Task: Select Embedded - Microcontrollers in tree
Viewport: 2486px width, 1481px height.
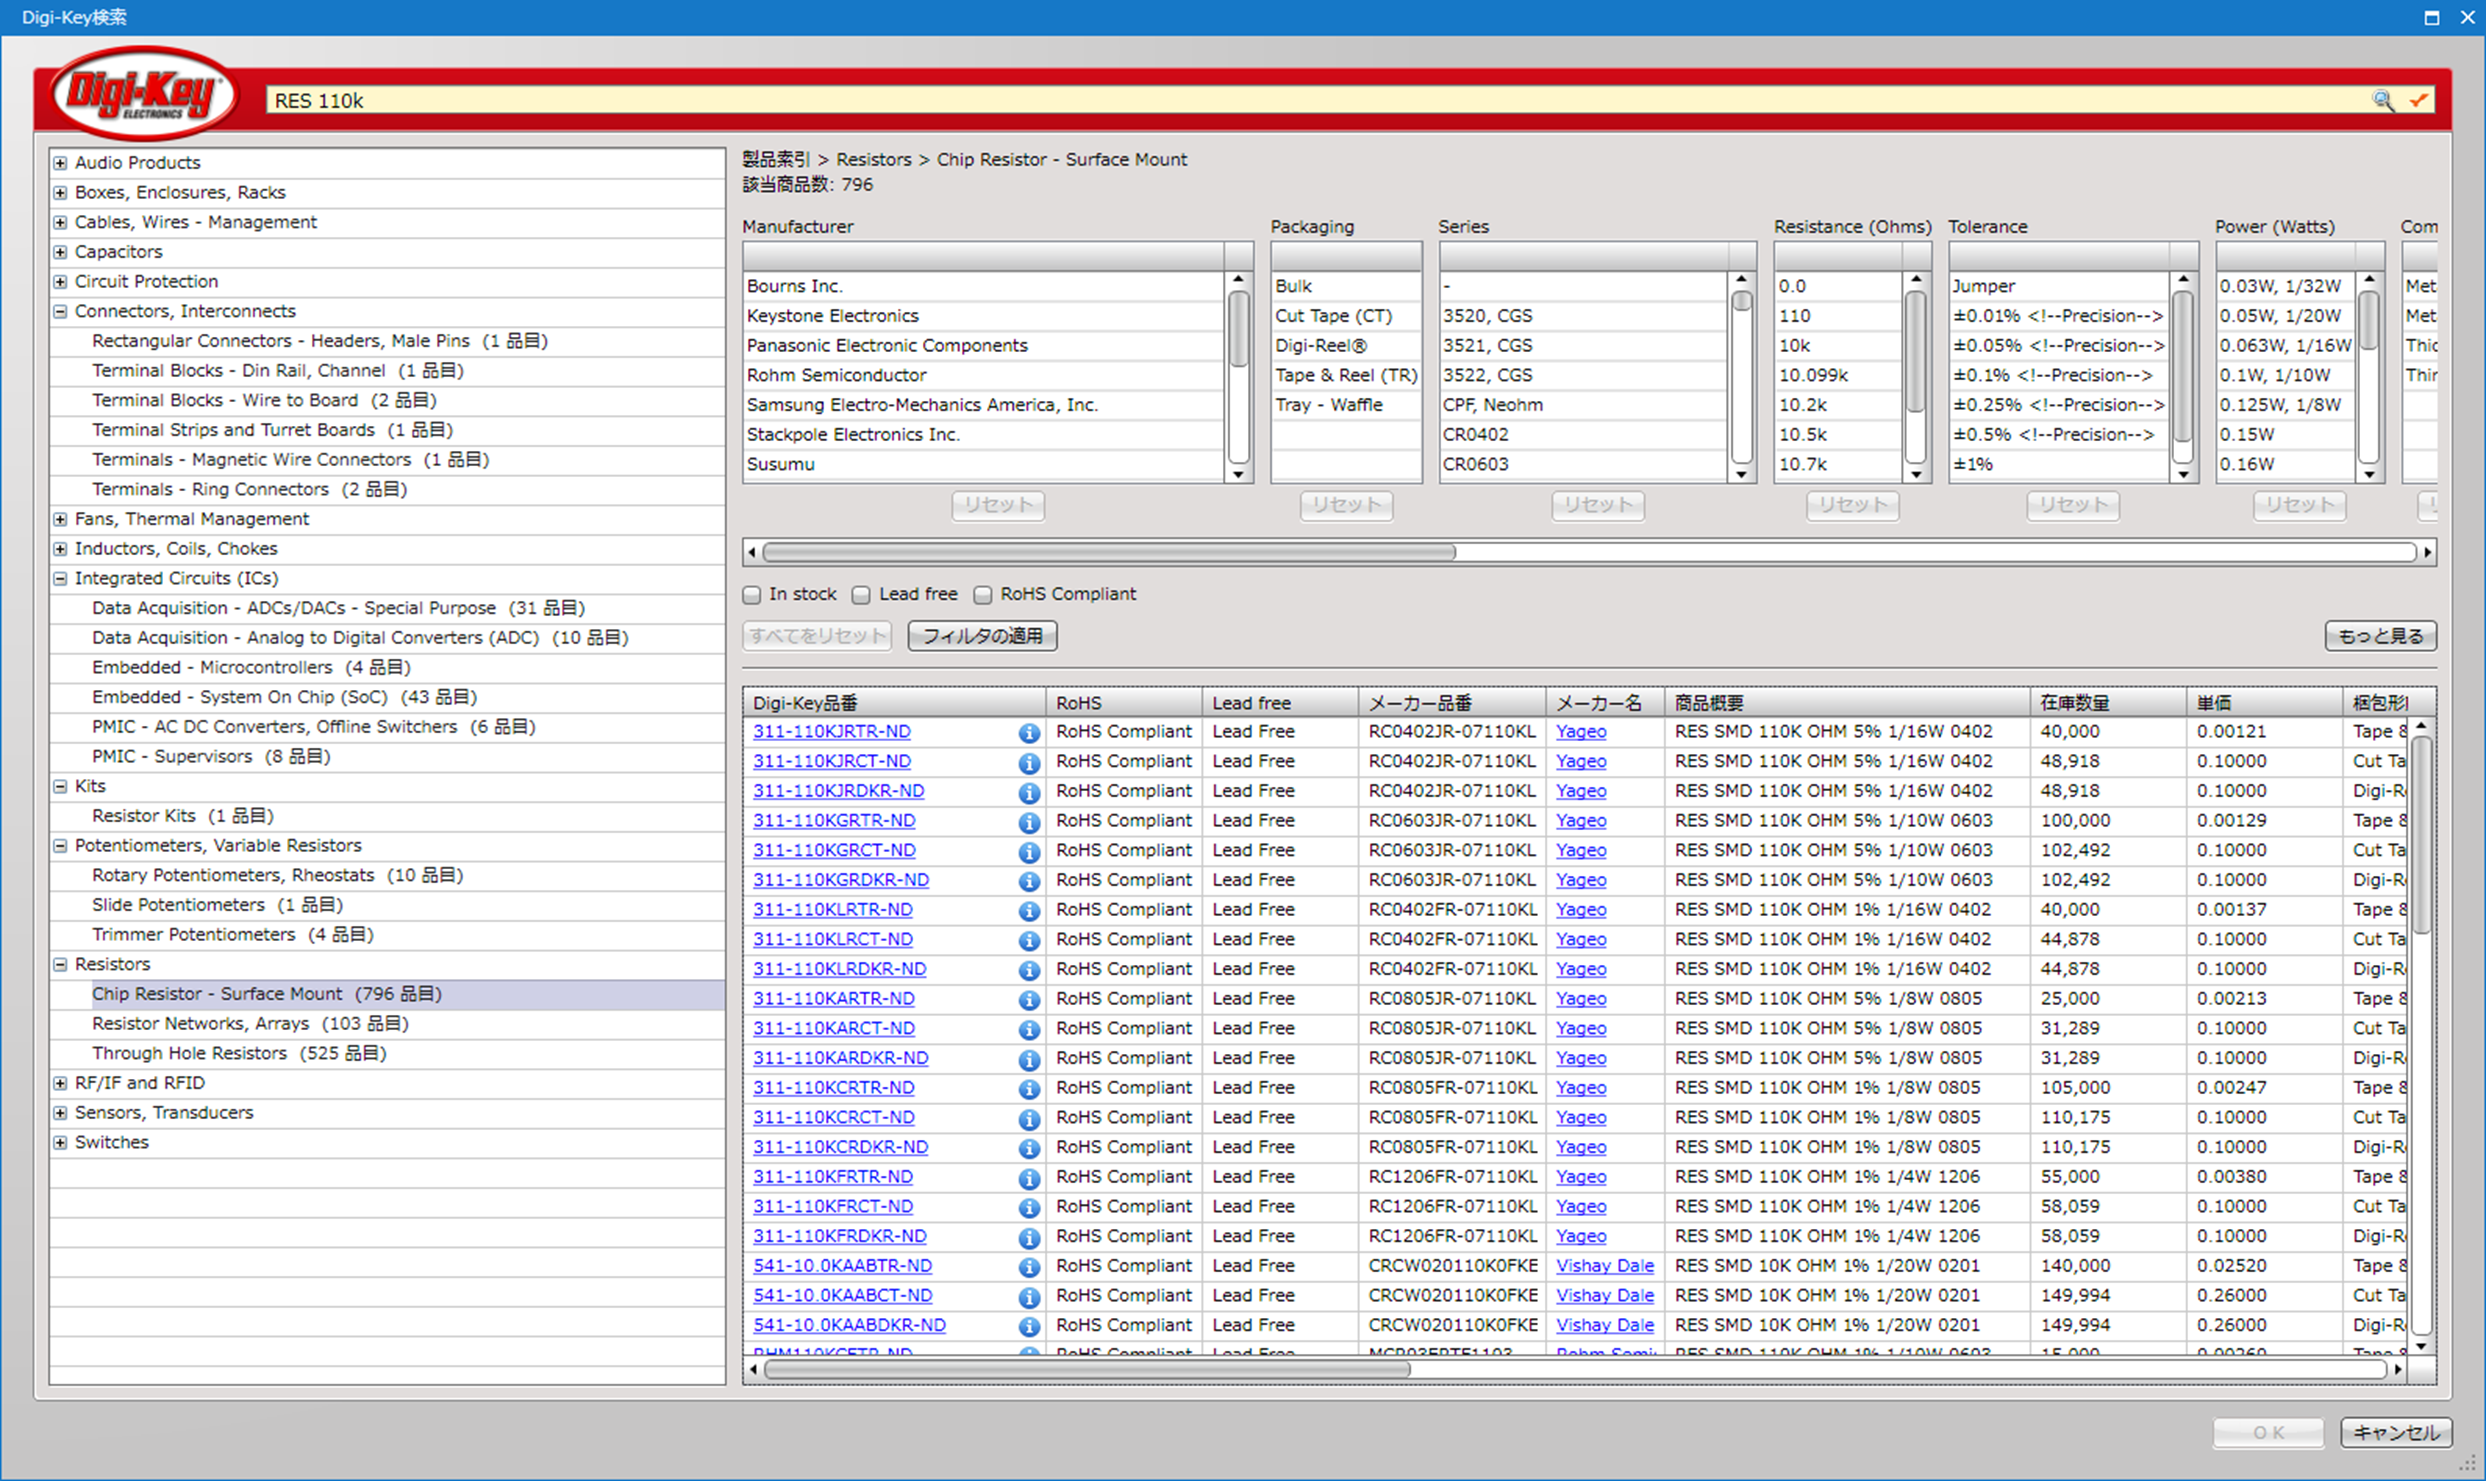Action: click(251, 667)
